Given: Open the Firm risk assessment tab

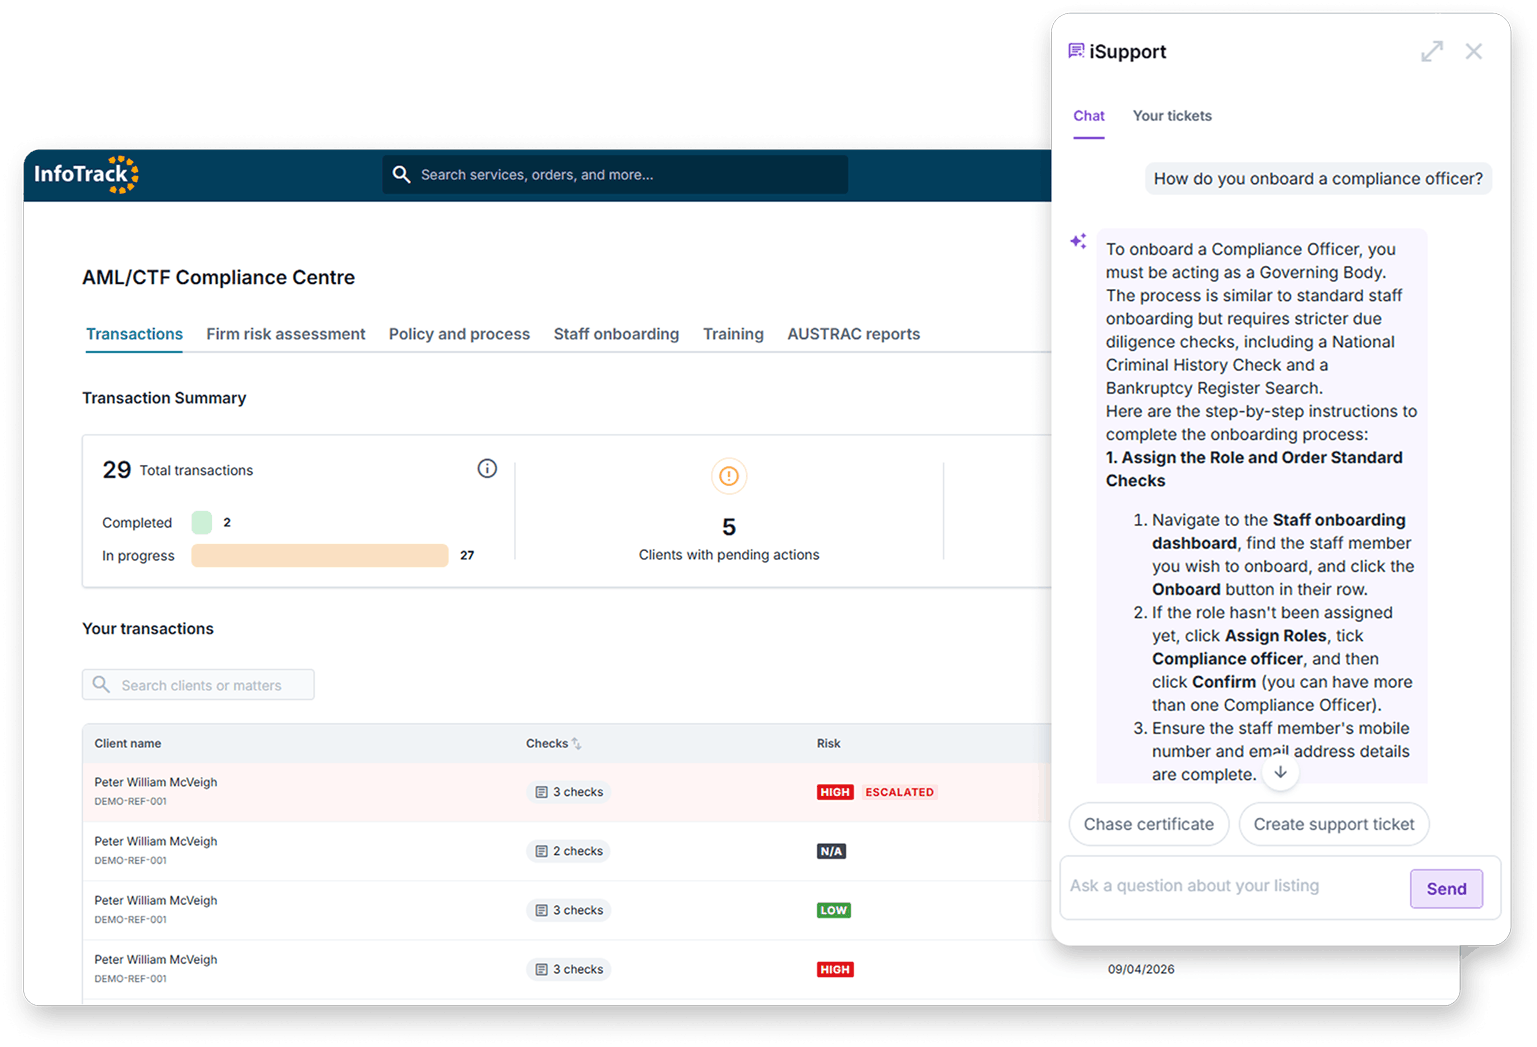Looking at the screenshot, I should (285, 334).
